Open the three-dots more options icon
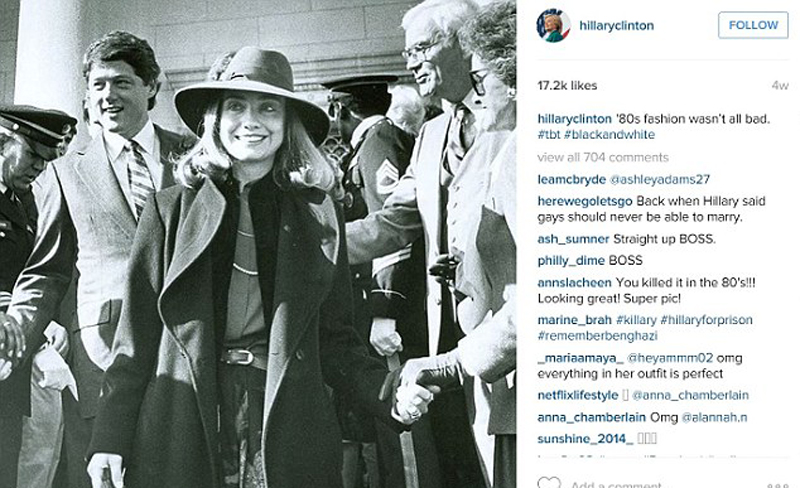The width and height of the screenshot is (800, 488). [x=779, y=485]
